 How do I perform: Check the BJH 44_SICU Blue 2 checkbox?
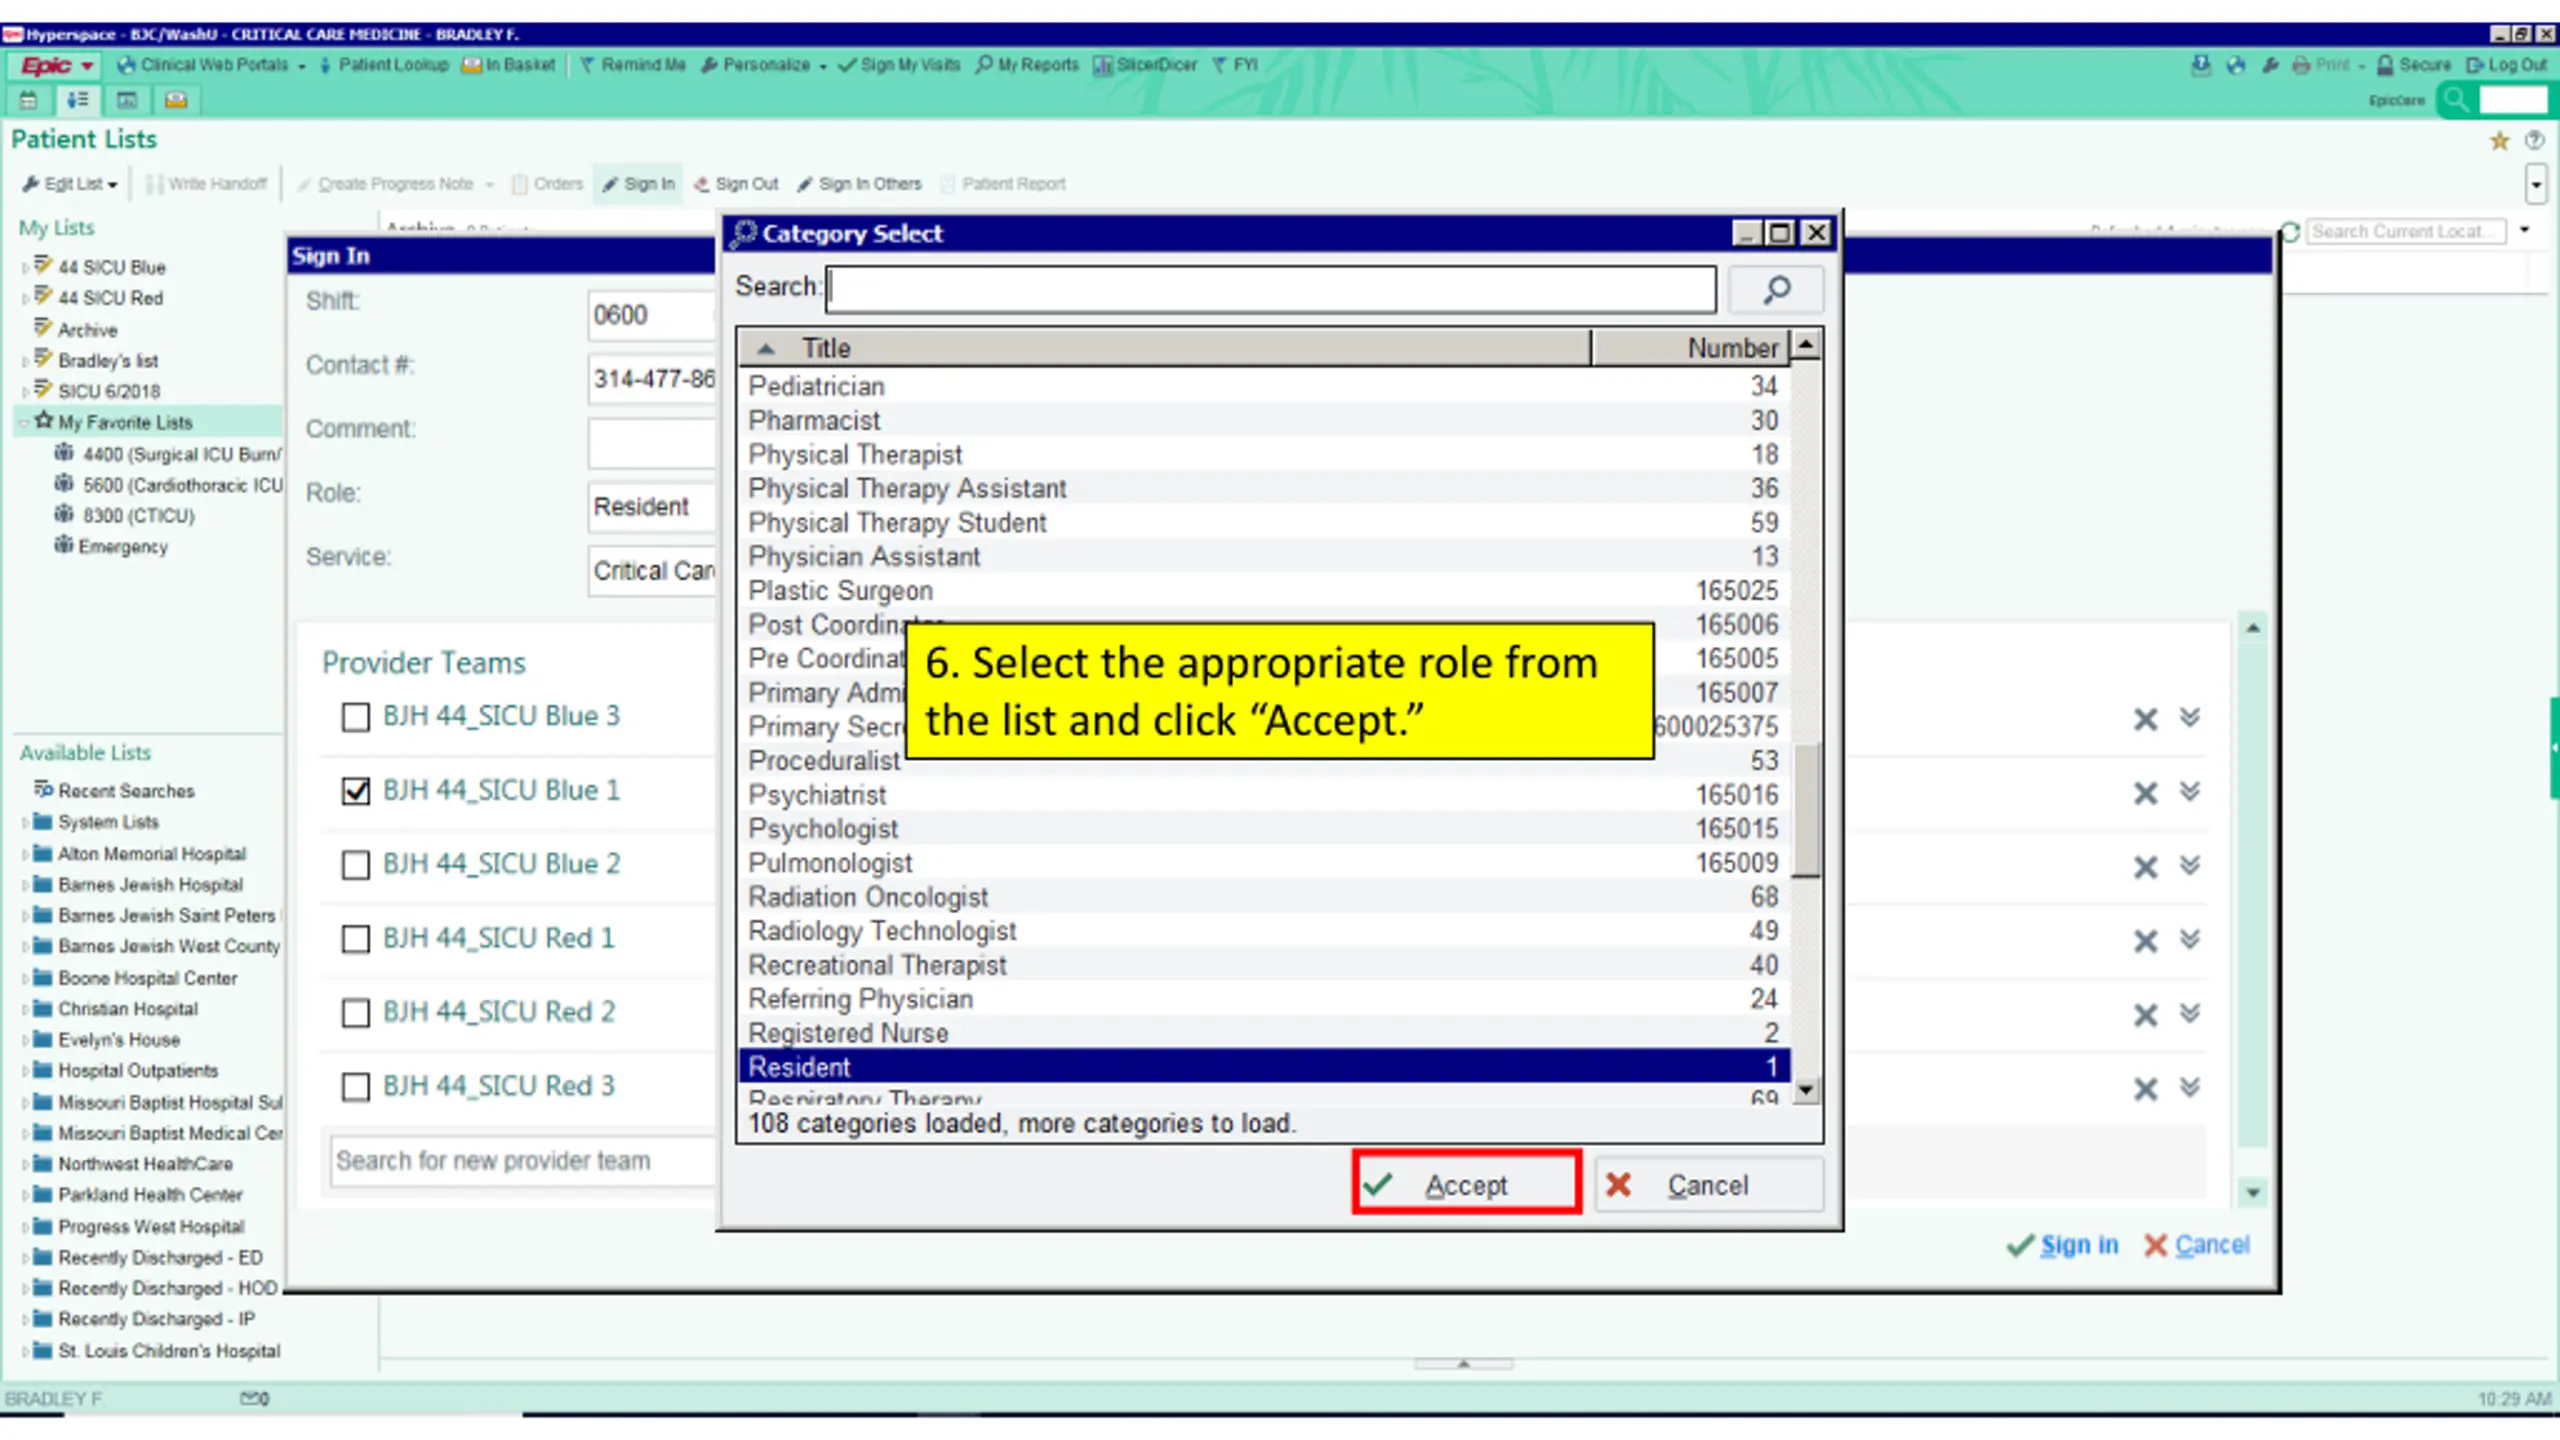pyautogui.click(x=356, y=865)
